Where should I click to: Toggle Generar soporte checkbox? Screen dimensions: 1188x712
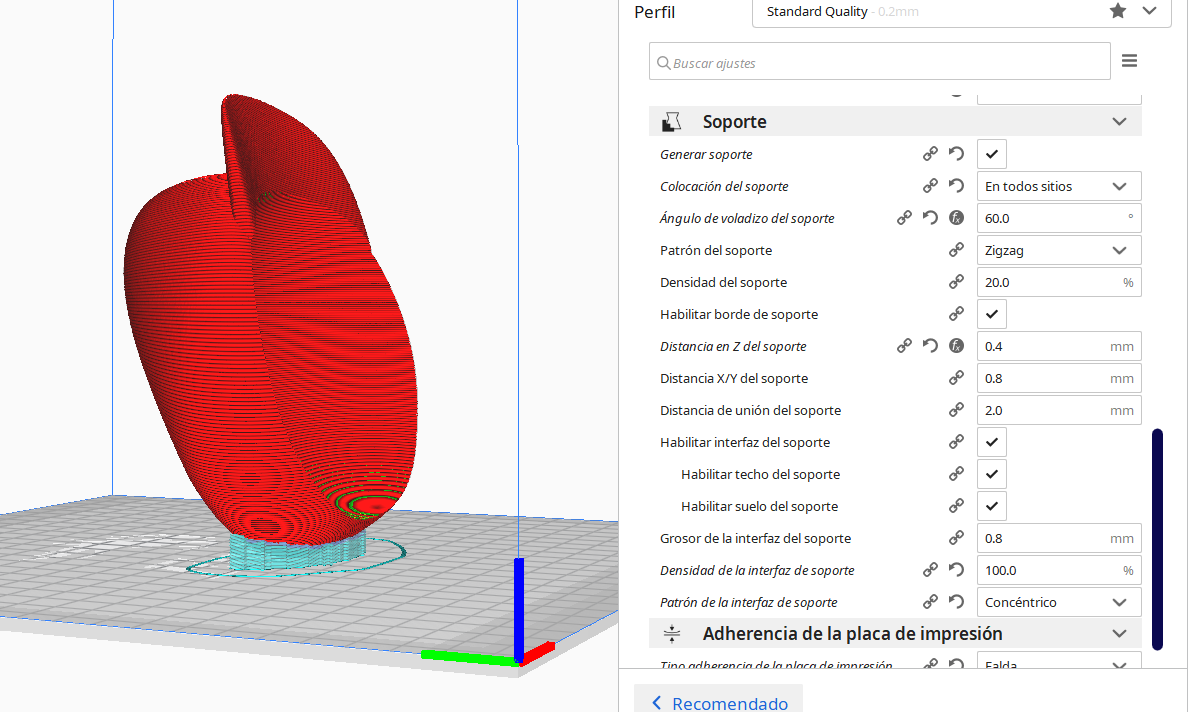click(x=992, y=154)
